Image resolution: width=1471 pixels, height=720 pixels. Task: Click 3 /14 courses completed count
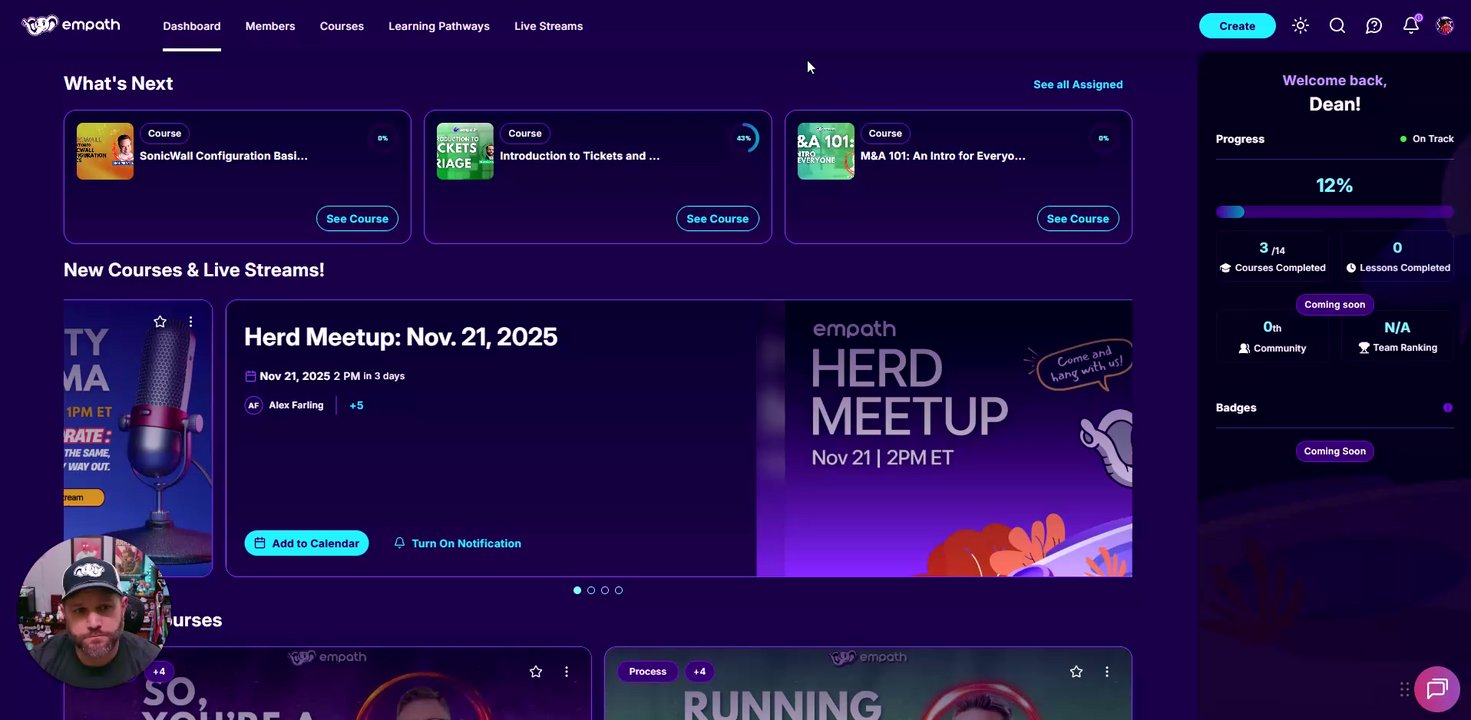tap(1272, 248)
